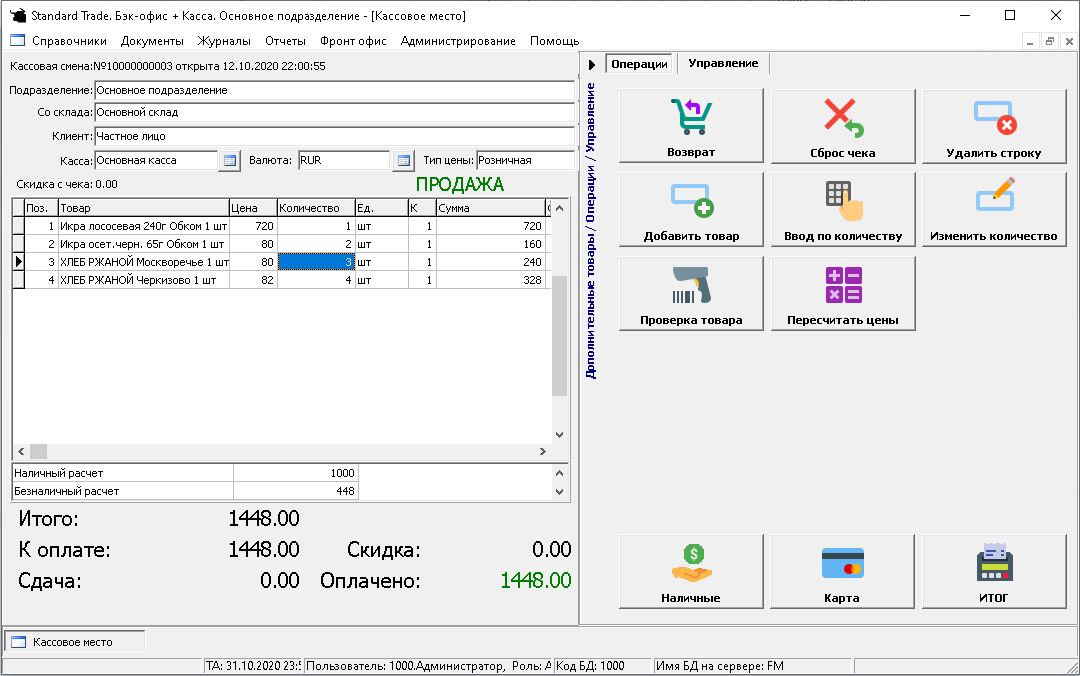Viewport: 1080px width, 676px height.
Task: Click the Кассовое место taskbar window button
Action: [x=75, y=642]
